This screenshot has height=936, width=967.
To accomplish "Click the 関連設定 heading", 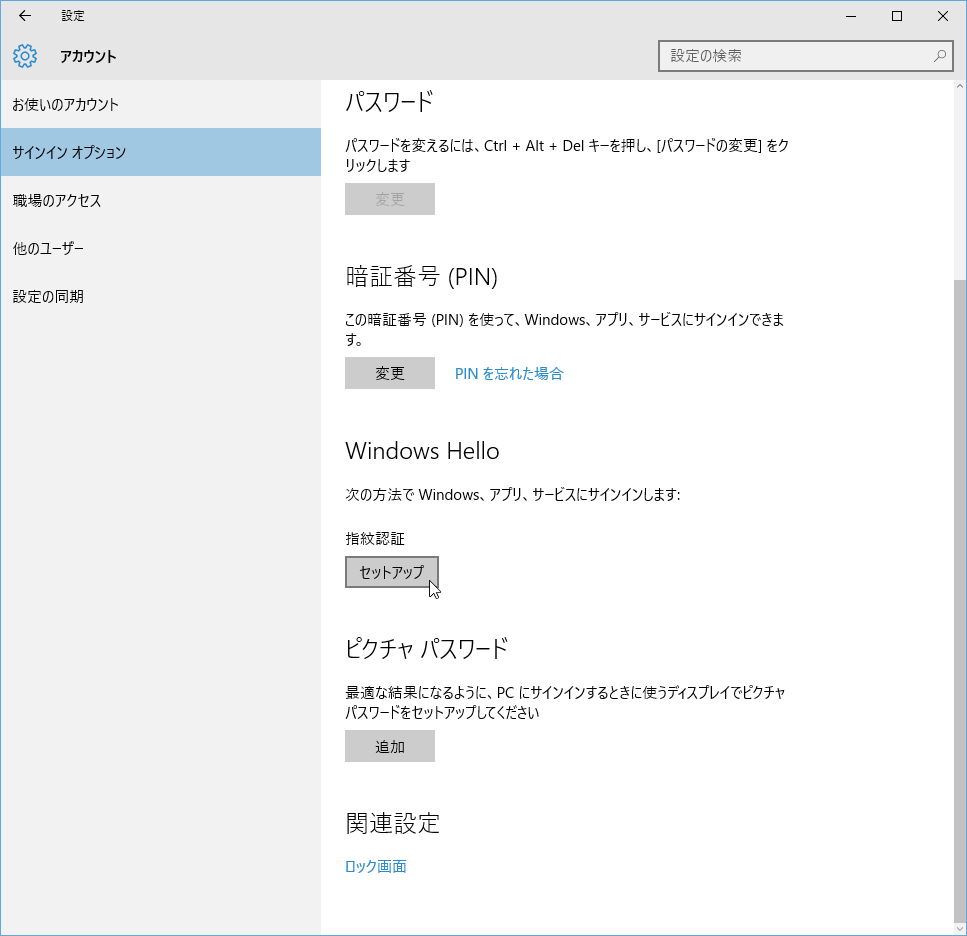I will point(392,823).
